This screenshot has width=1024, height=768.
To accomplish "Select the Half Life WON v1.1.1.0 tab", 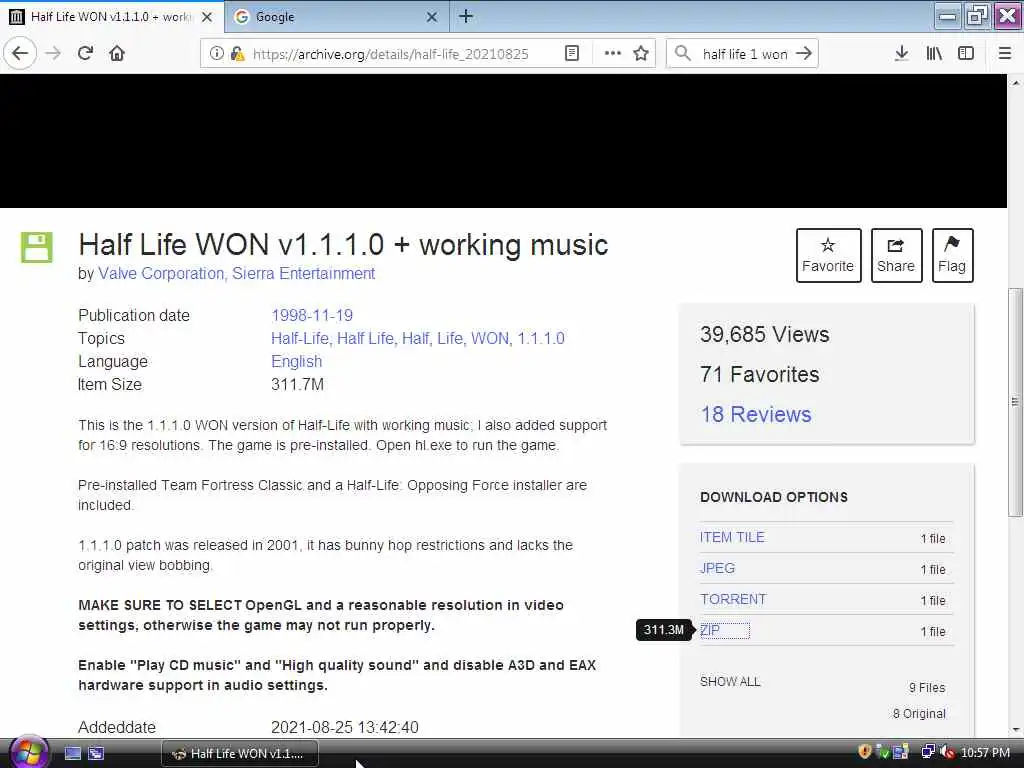I will pyautogui.click(x=112, y=17).
